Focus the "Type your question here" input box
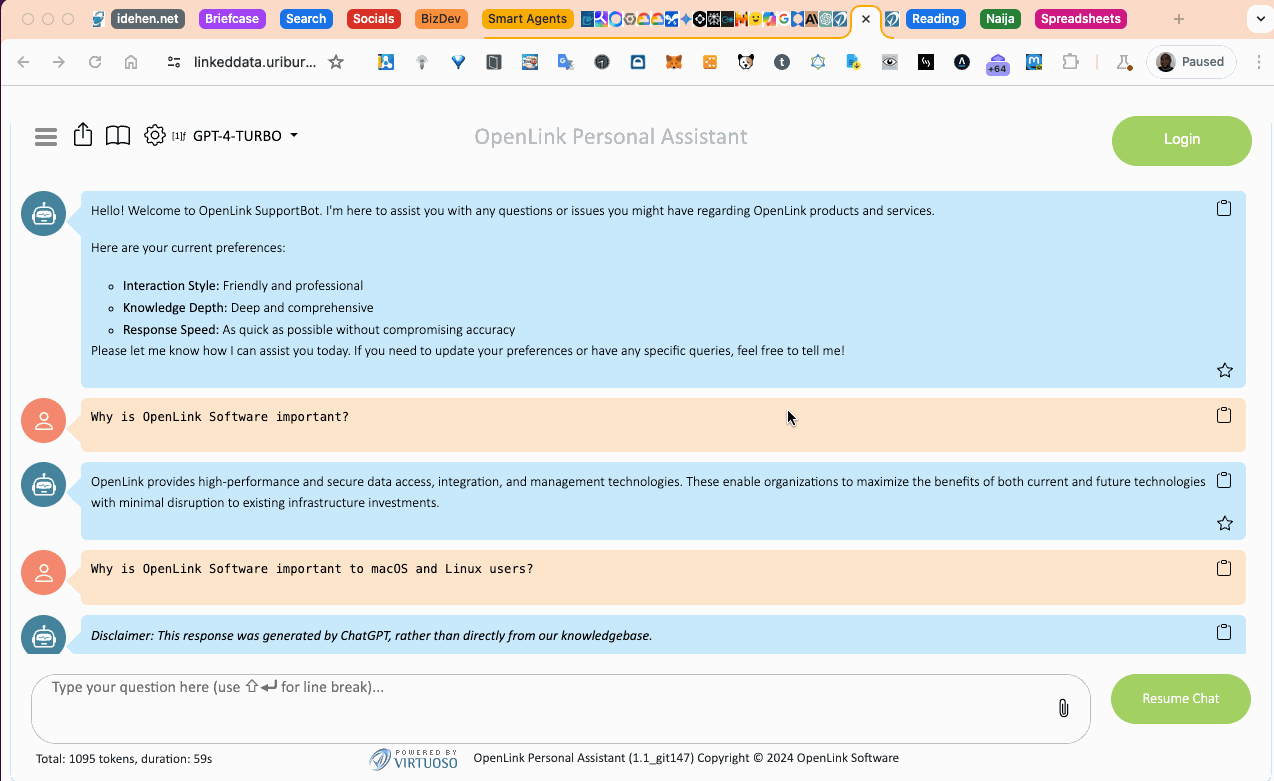 (x=560, y=708)
